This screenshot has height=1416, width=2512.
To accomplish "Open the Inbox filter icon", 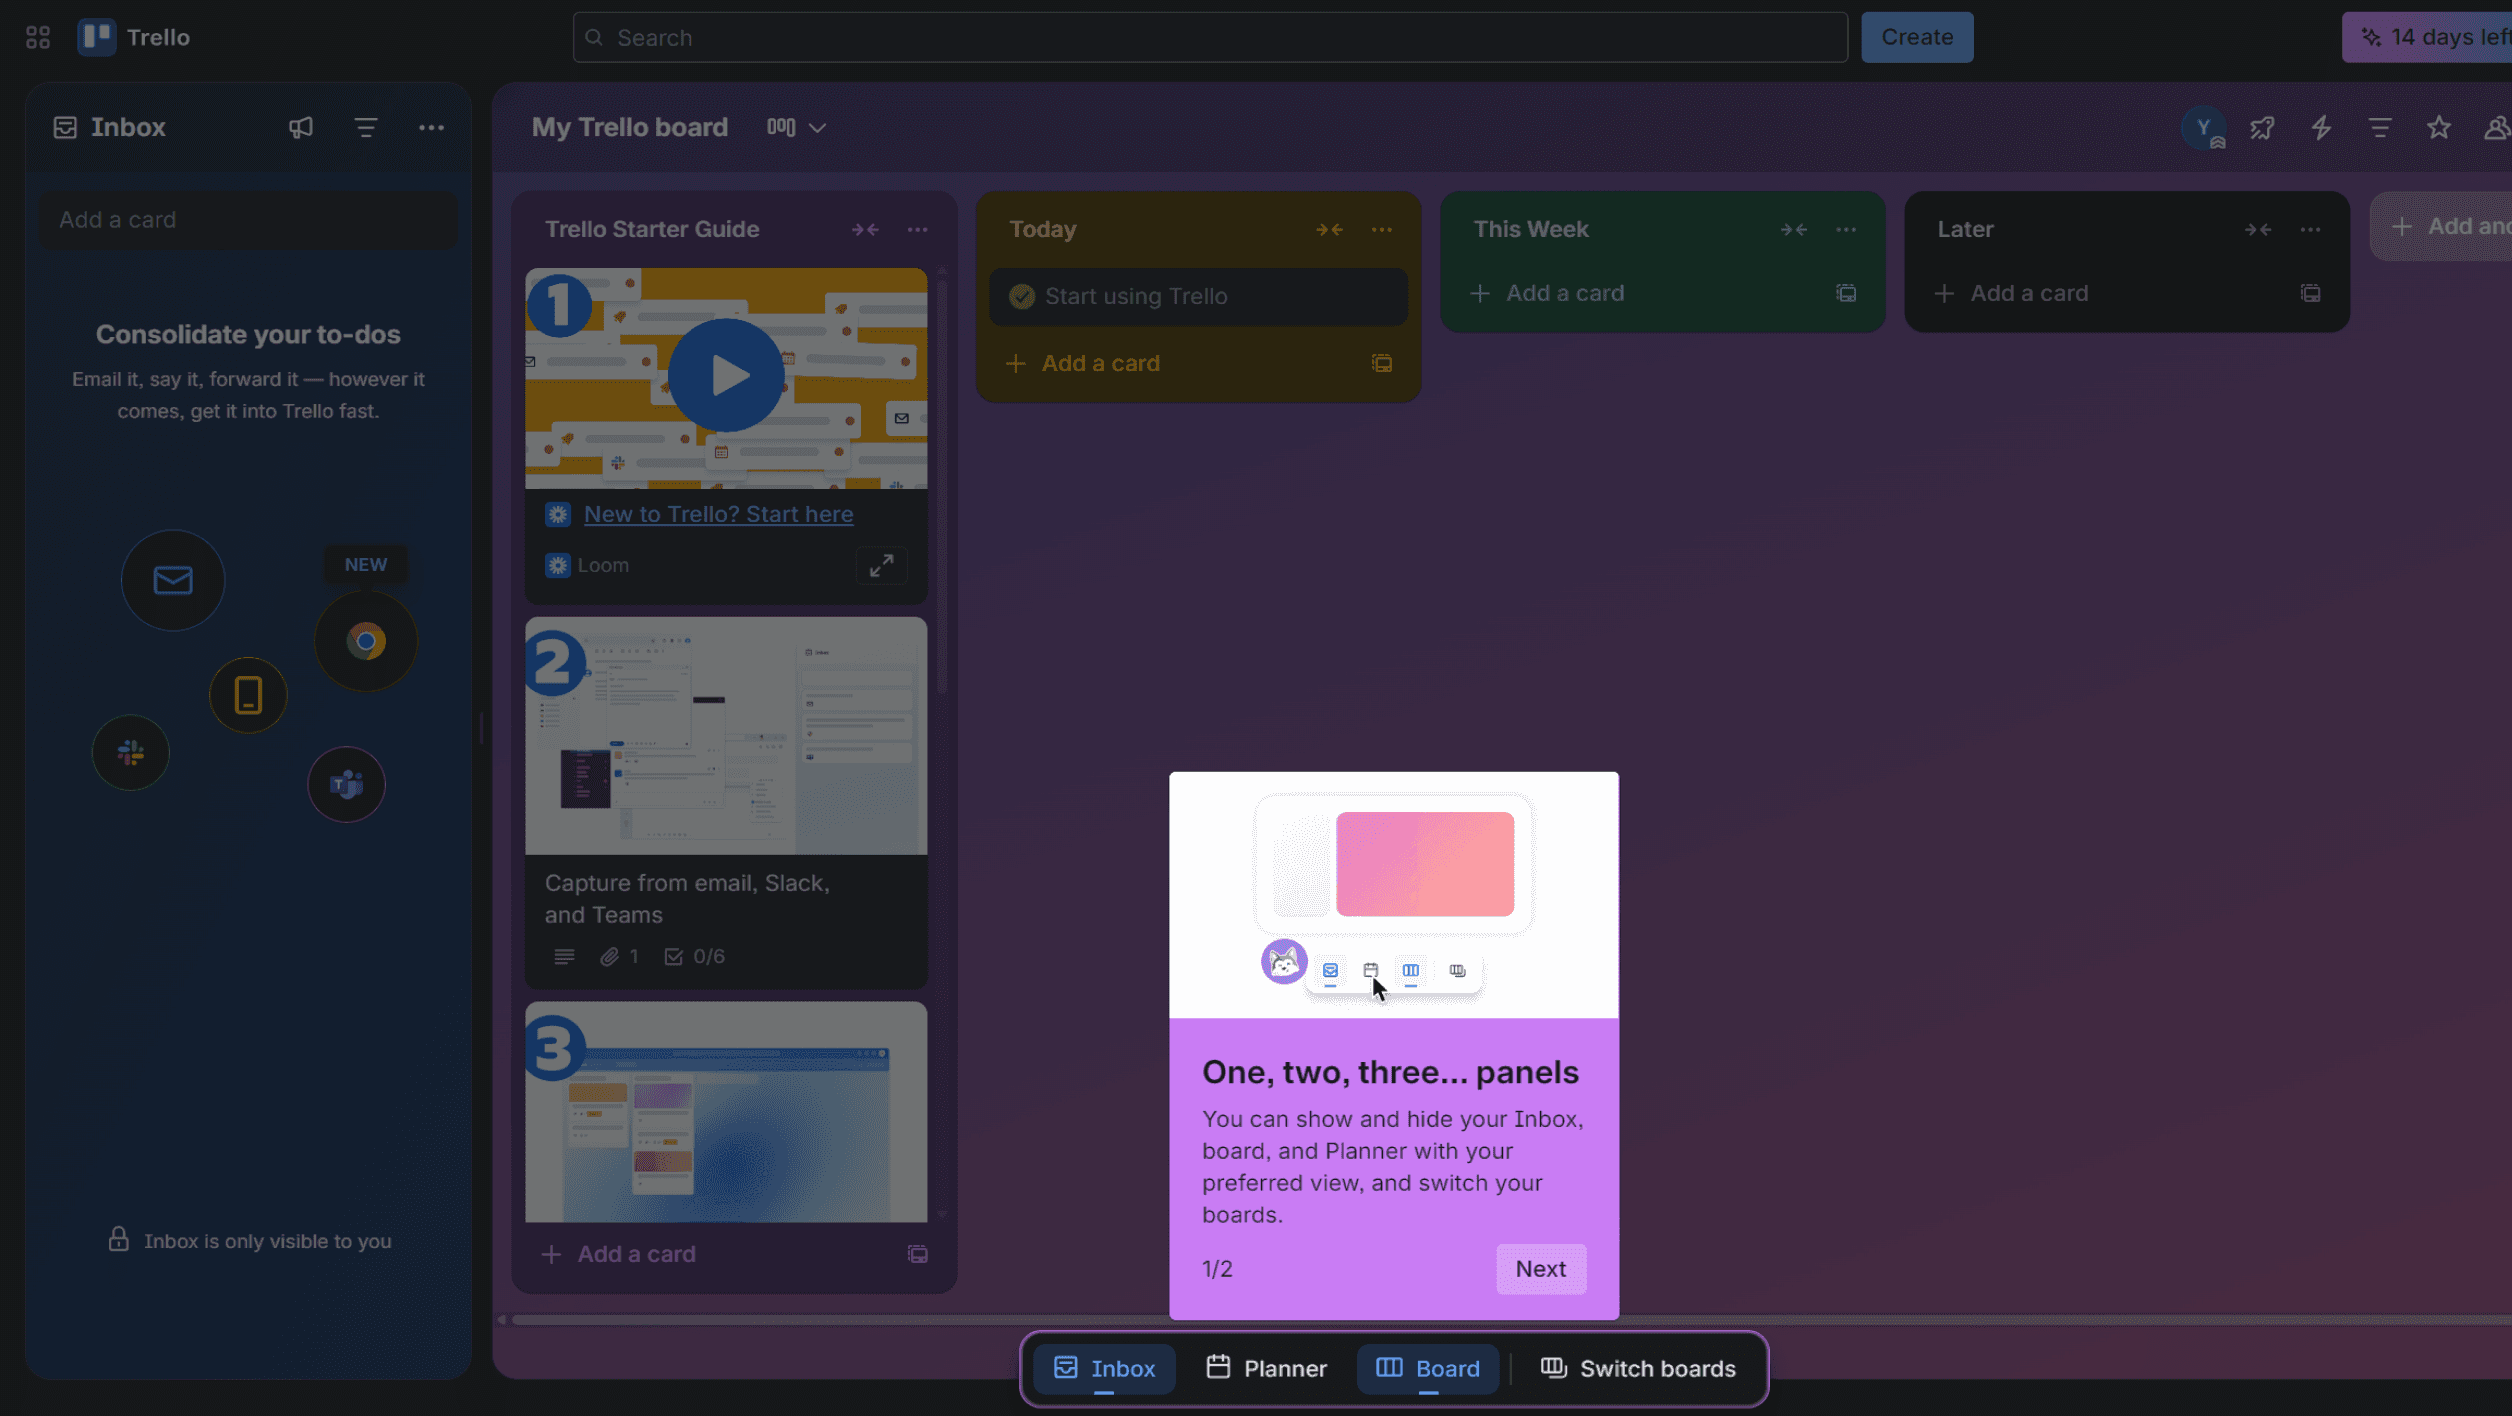I will click(366, 128).
